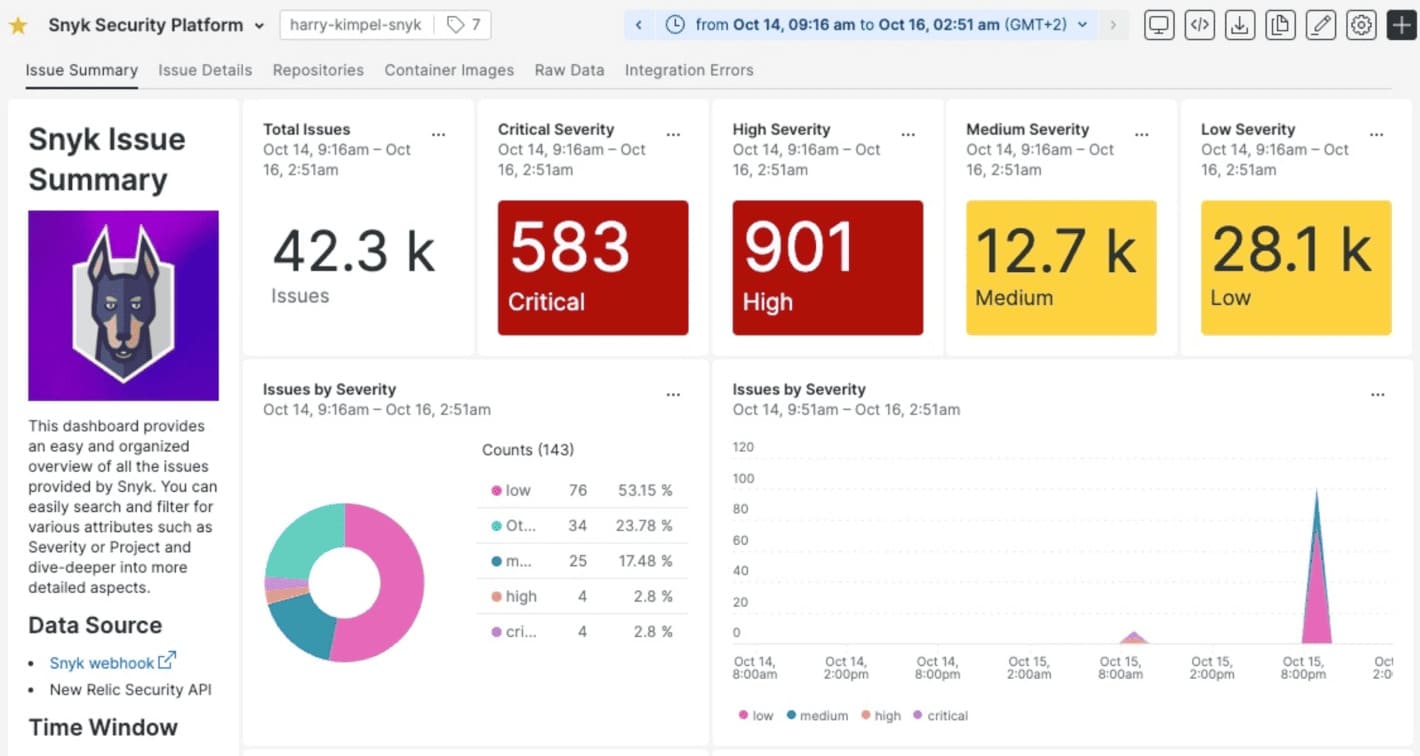
Task: Click the Time Window heading
Action: coord(103,727)
